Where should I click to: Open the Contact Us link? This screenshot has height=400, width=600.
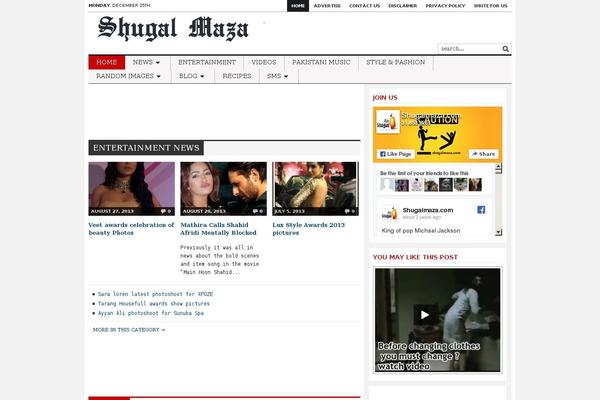(365, 6)
